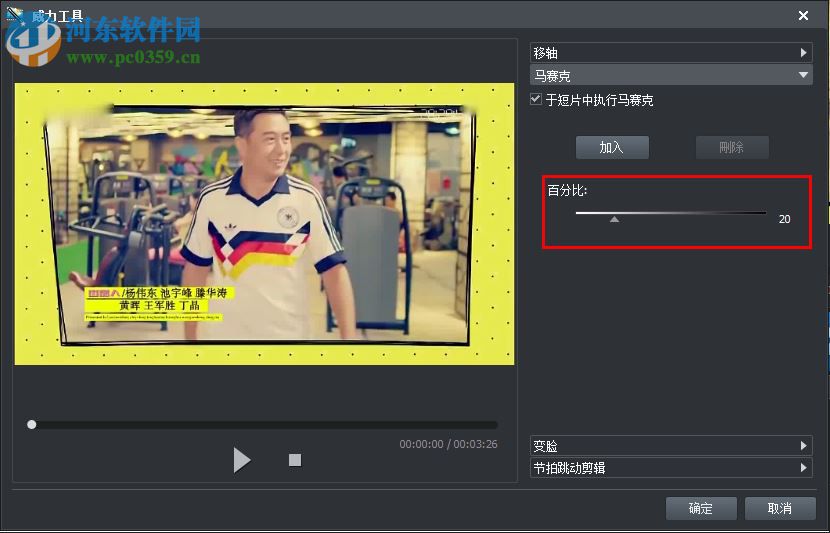The image size is (830, 533).
Task: Open the 移轴 tool section
Action: (x=671, y=52)
